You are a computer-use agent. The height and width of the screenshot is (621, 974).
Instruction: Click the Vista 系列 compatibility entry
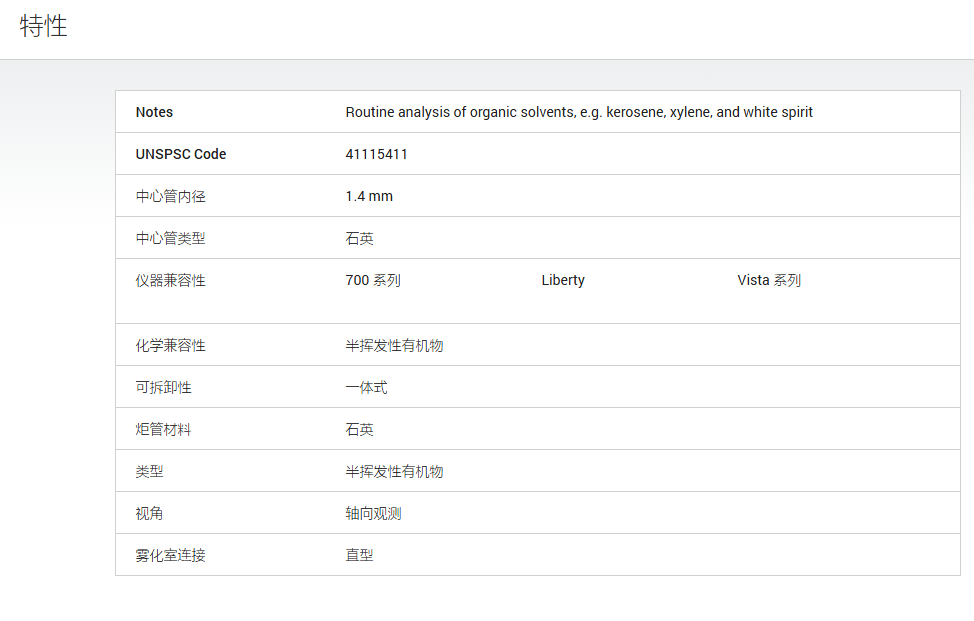point(769,280)
